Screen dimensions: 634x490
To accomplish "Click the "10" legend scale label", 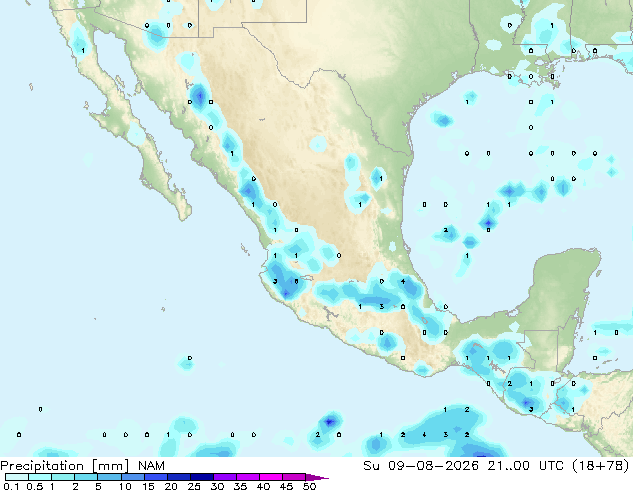I will [x=125, y=486].
